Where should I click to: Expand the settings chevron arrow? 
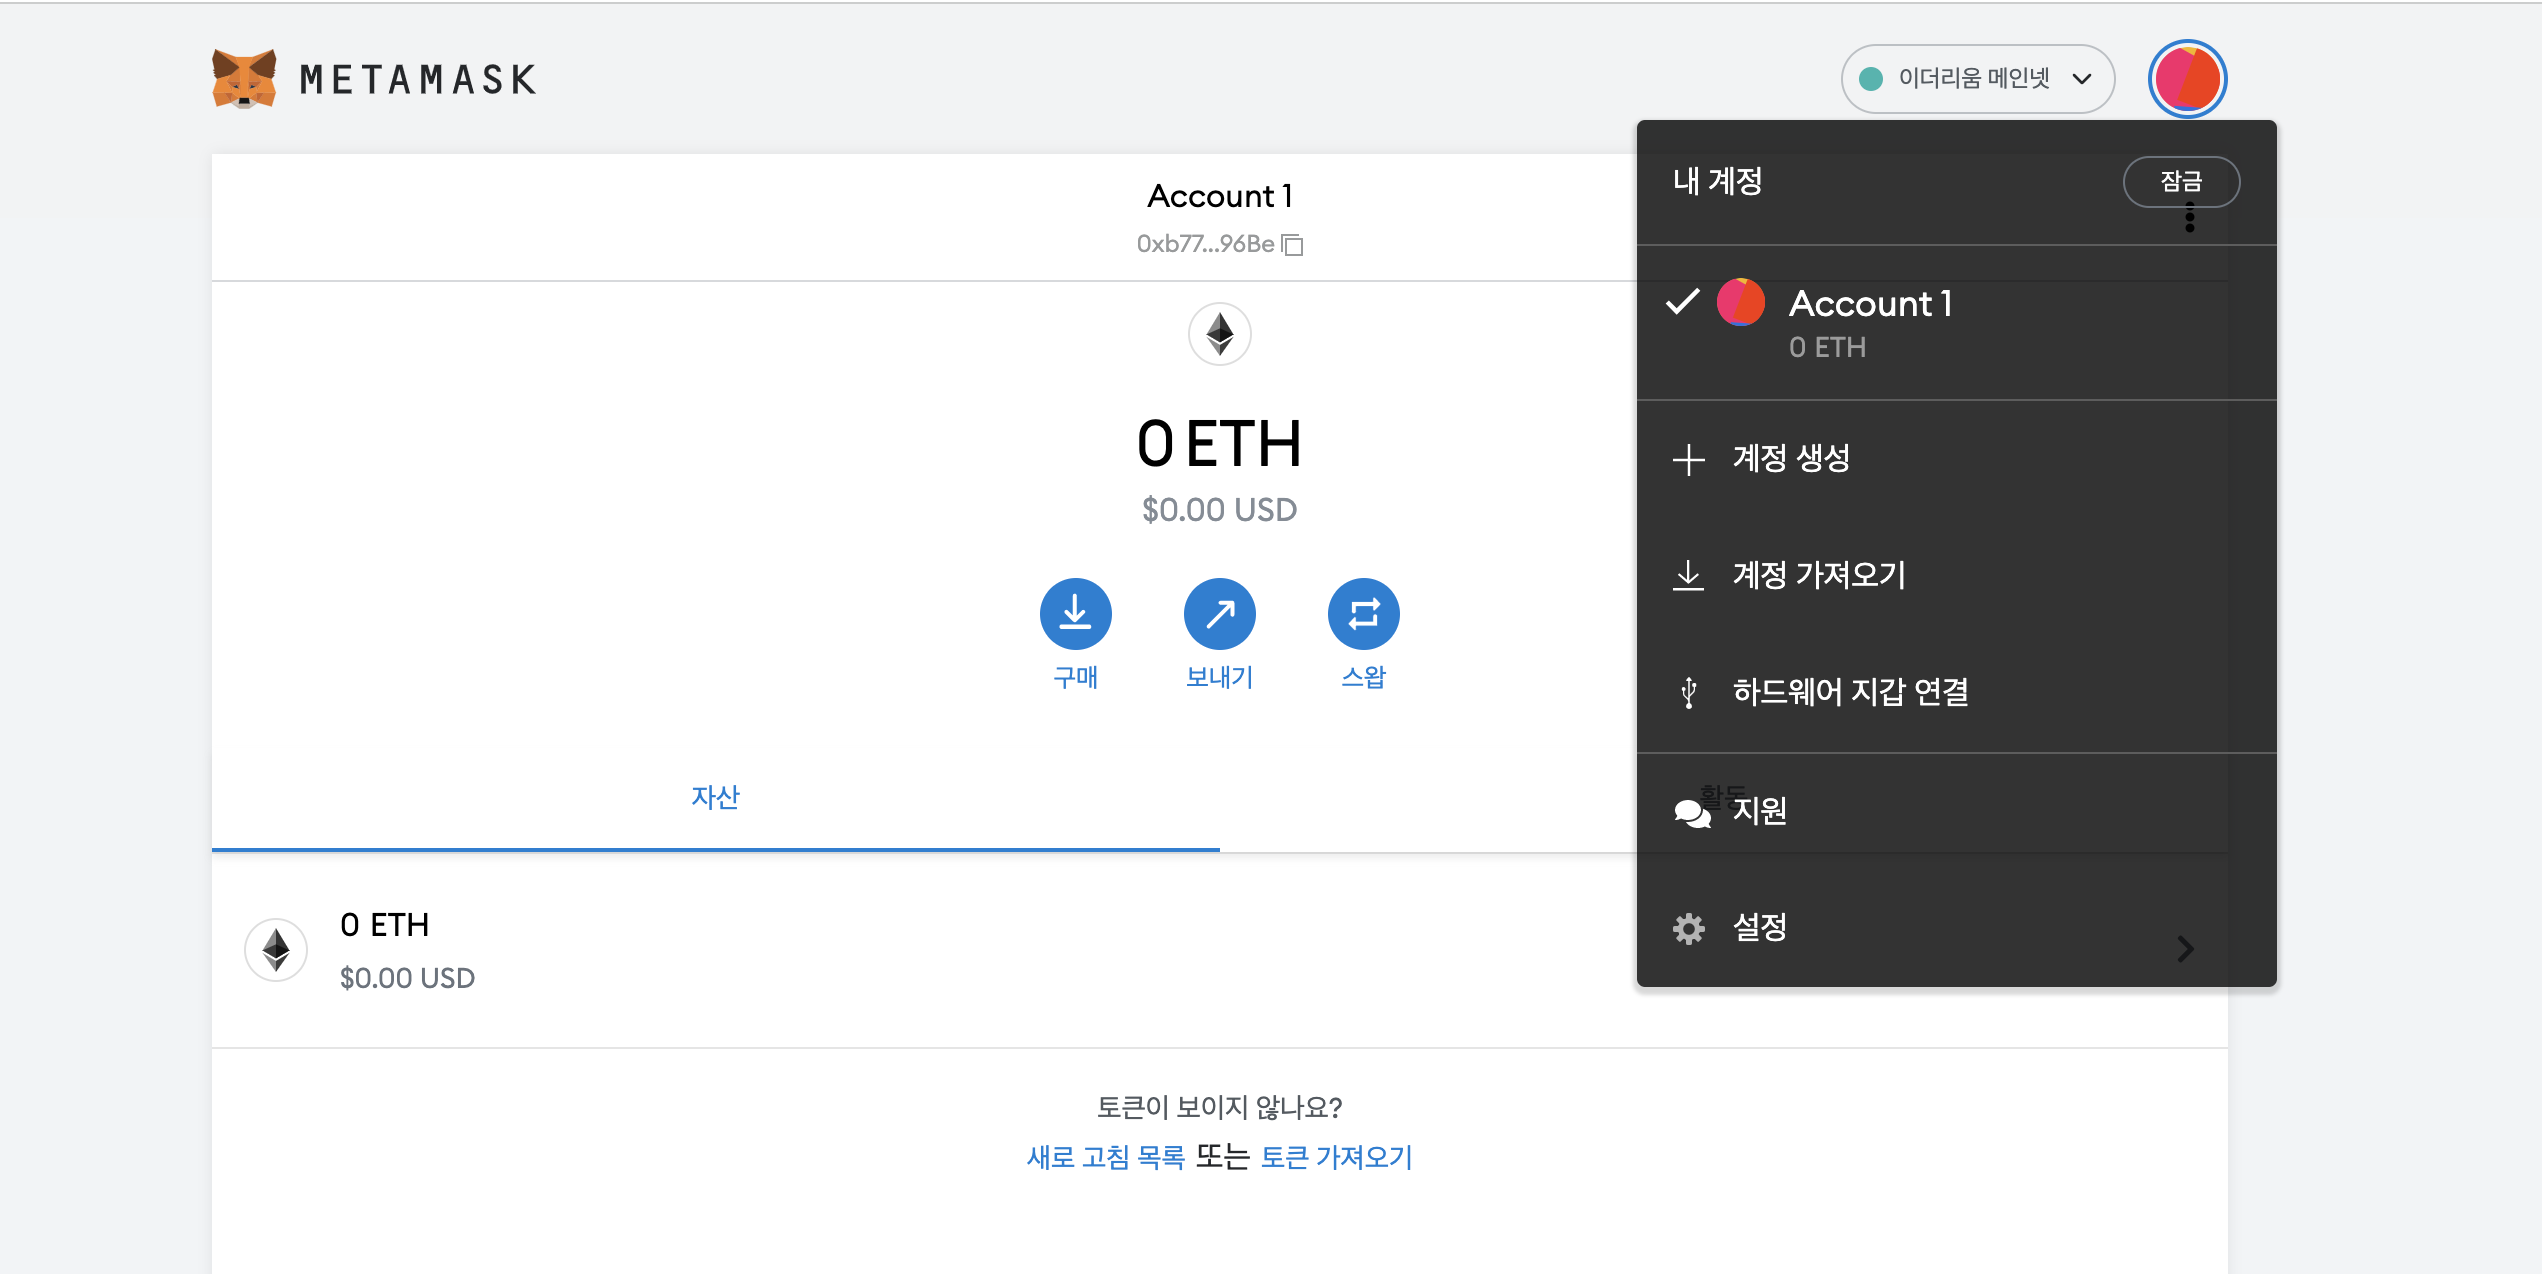click(x=2185, y=948)
